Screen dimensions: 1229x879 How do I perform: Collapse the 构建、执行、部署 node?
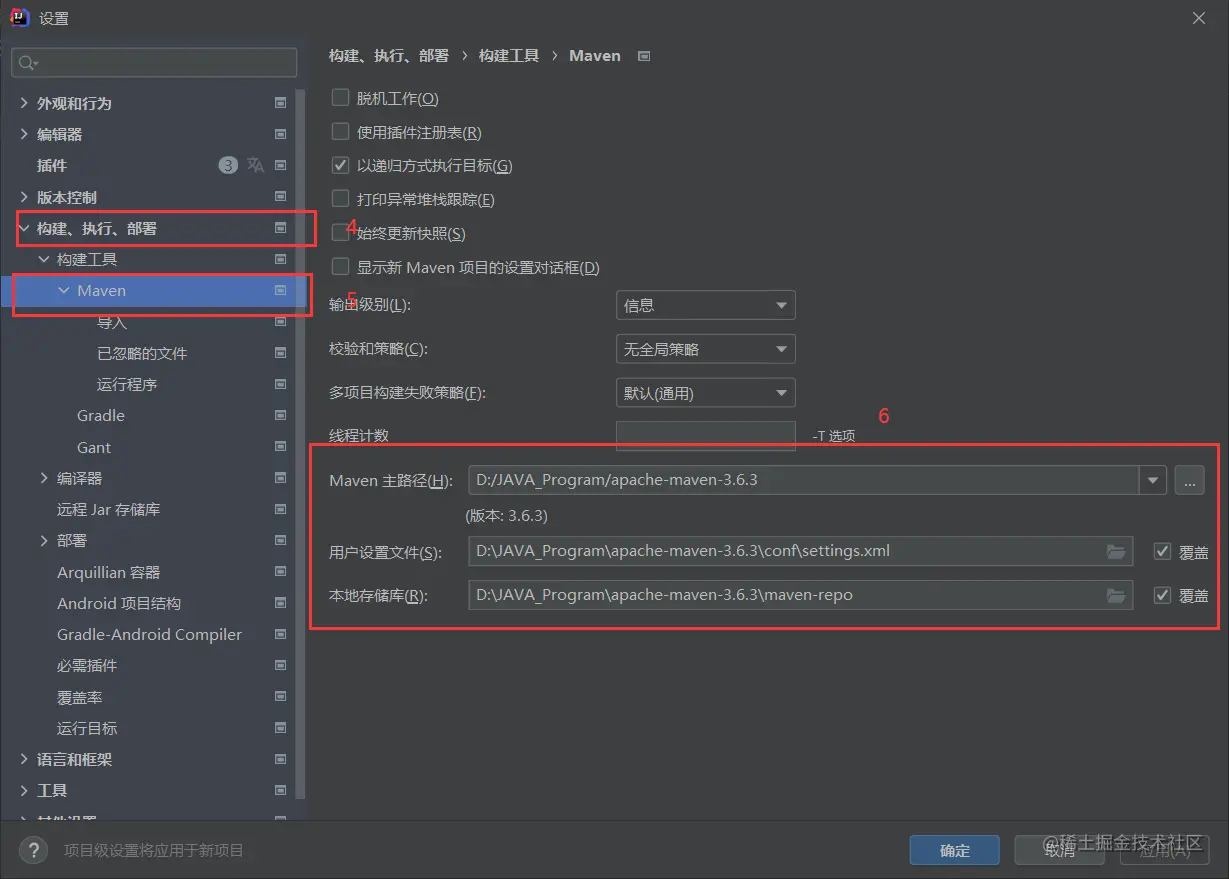pyautogui.click(x=24, y=228)
